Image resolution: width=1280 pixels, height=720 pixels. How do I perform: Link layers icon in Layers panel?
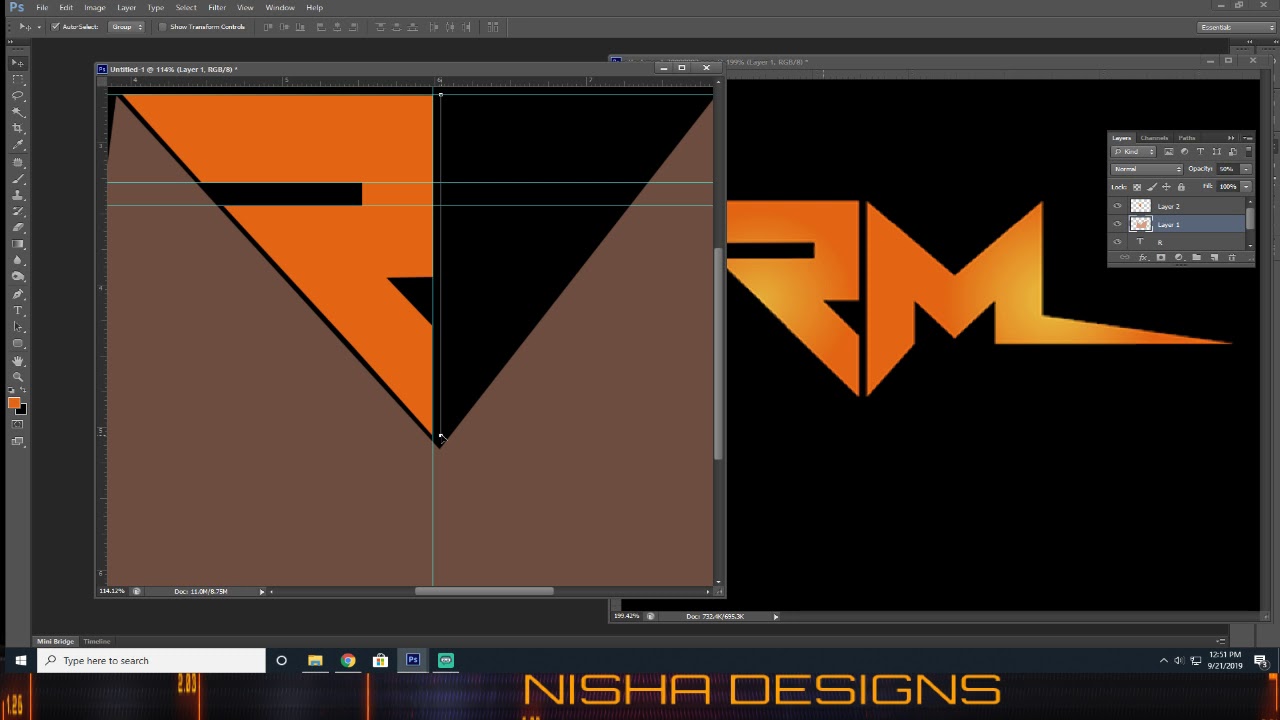[1124, 258]
